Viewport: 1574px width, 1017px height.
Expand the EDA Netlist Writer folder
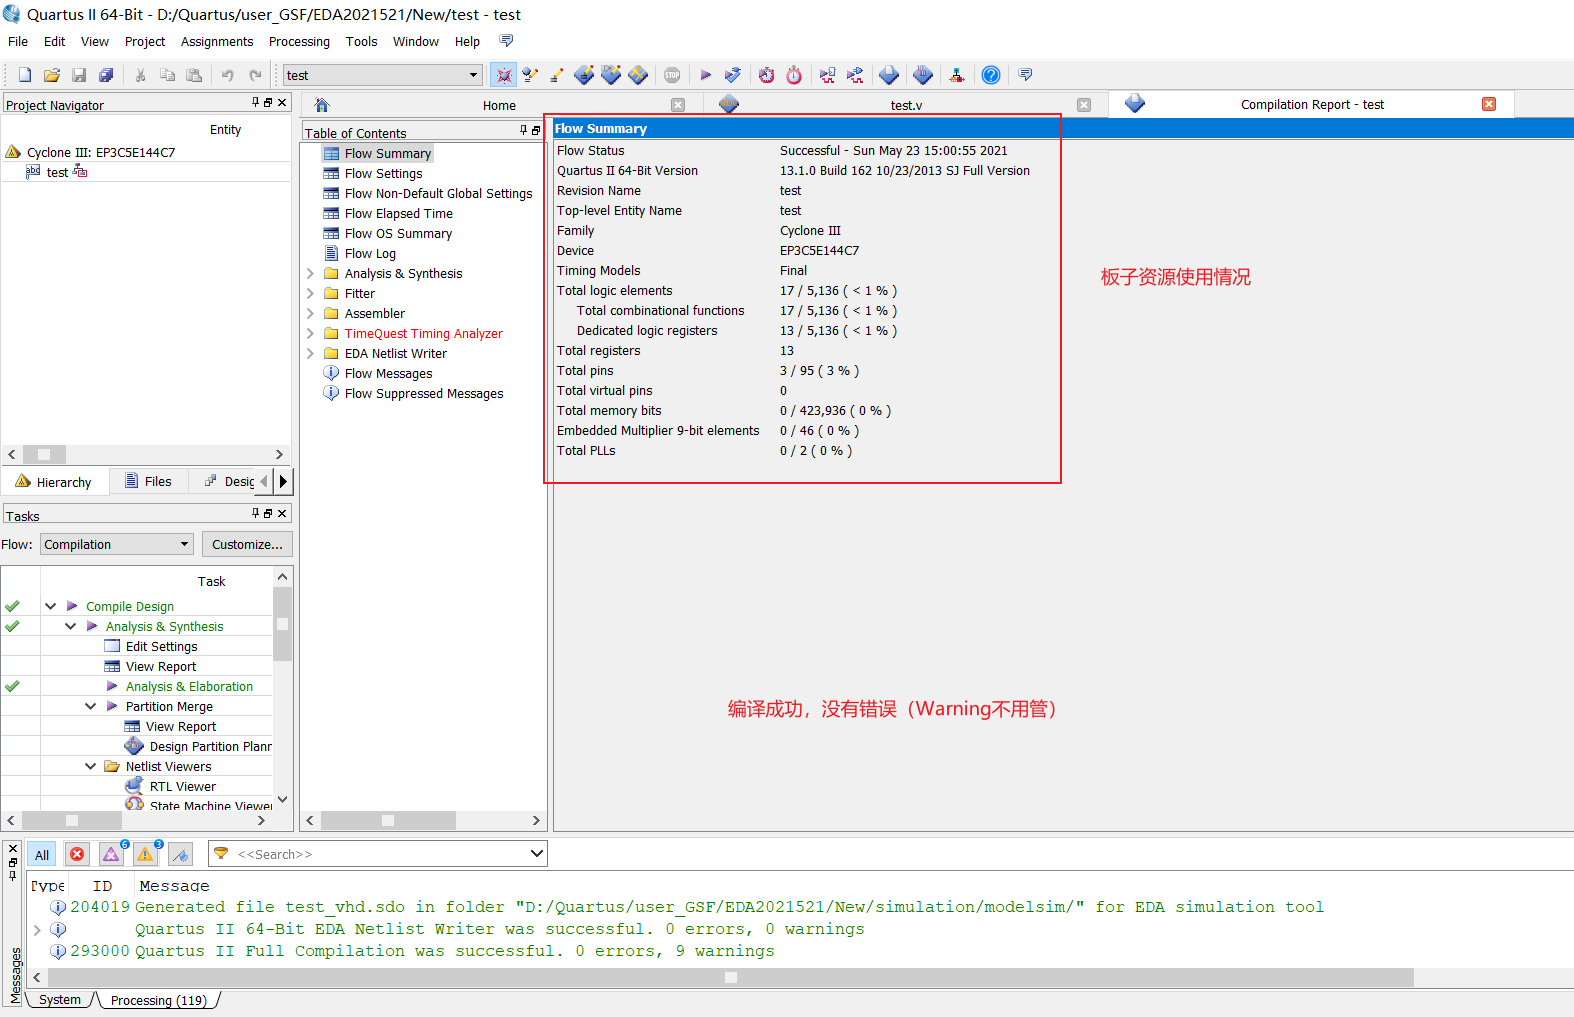click(x=310, y=353)
